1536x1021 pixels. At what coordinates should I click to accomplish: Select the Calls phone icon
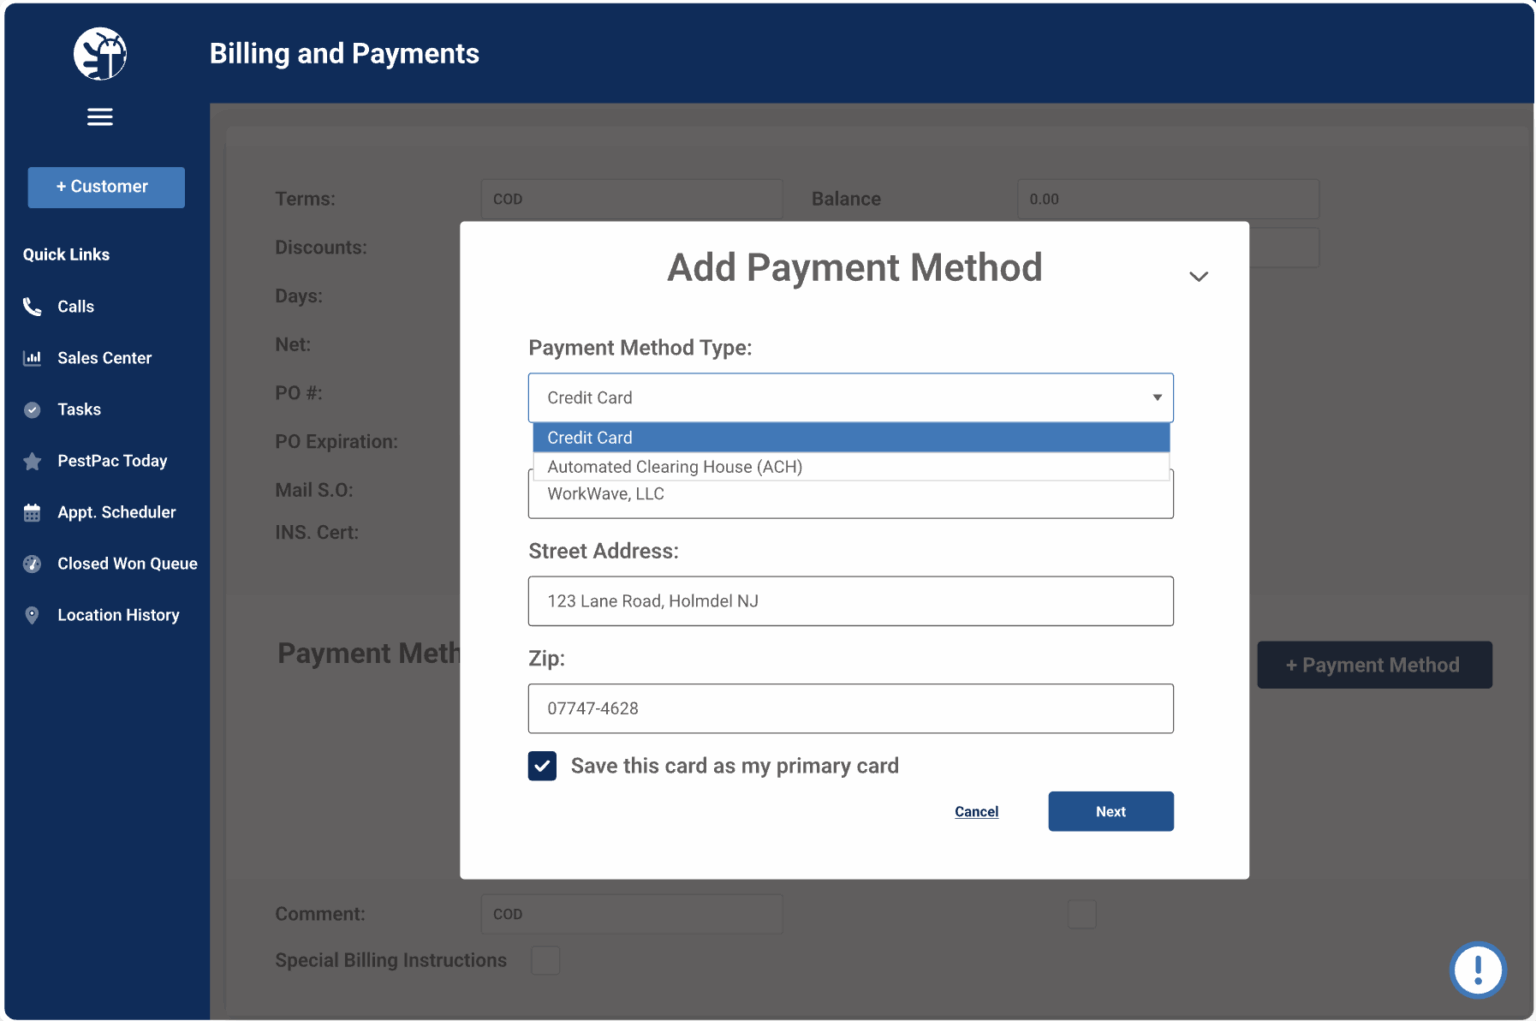(x=33, y=306)
